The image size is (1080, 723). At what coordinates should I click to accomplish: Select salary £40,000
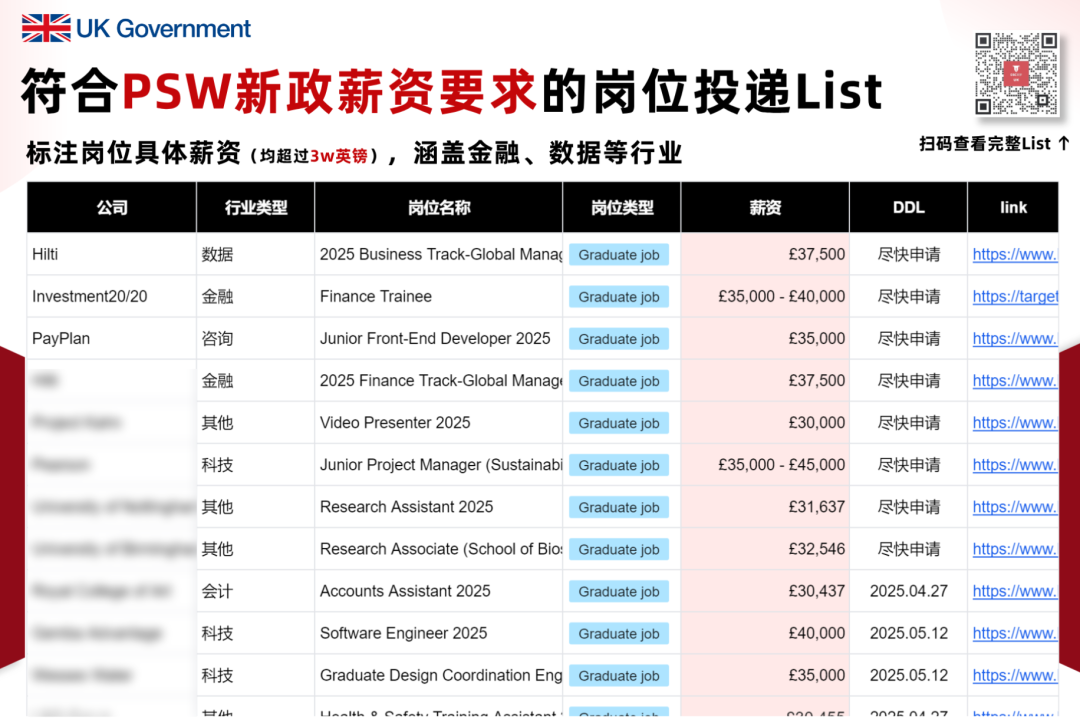[x=817, y=633]
